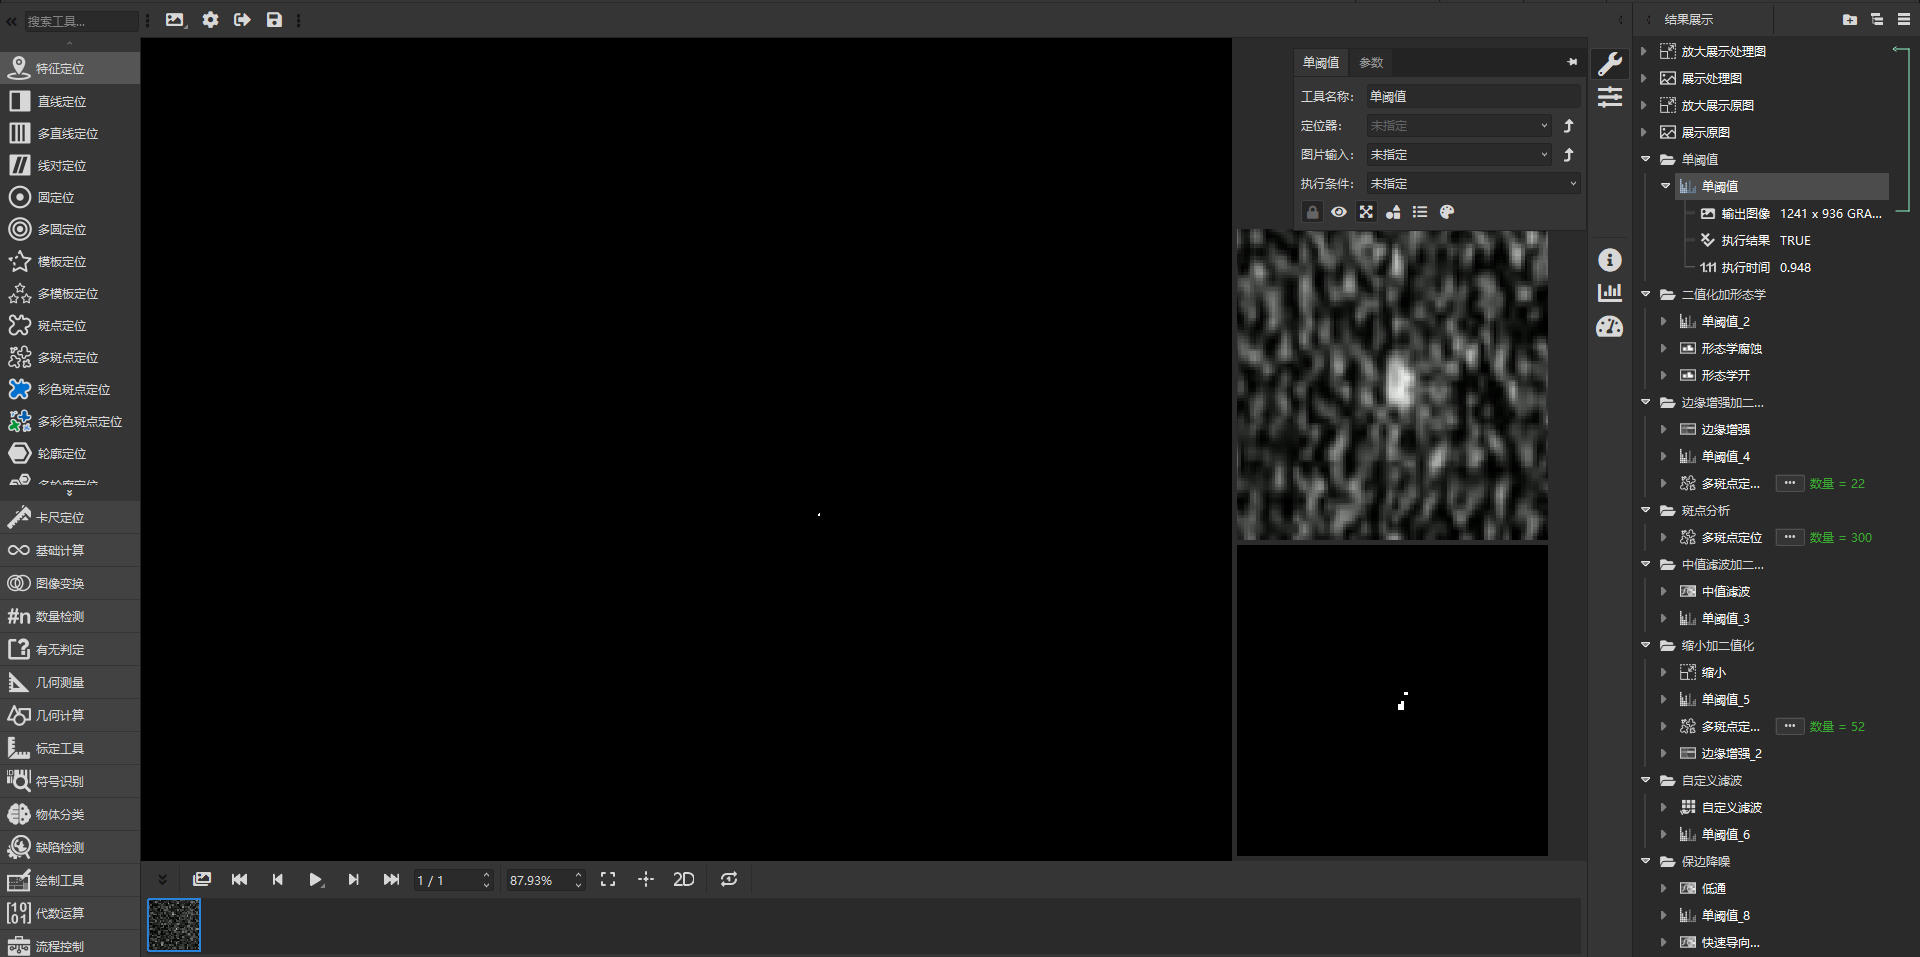This screenshot has width=1920, height=957.
Task: Select the 彩色斑点定位 color blob tool
Action: pyautogui.click(x=73, y=390)
